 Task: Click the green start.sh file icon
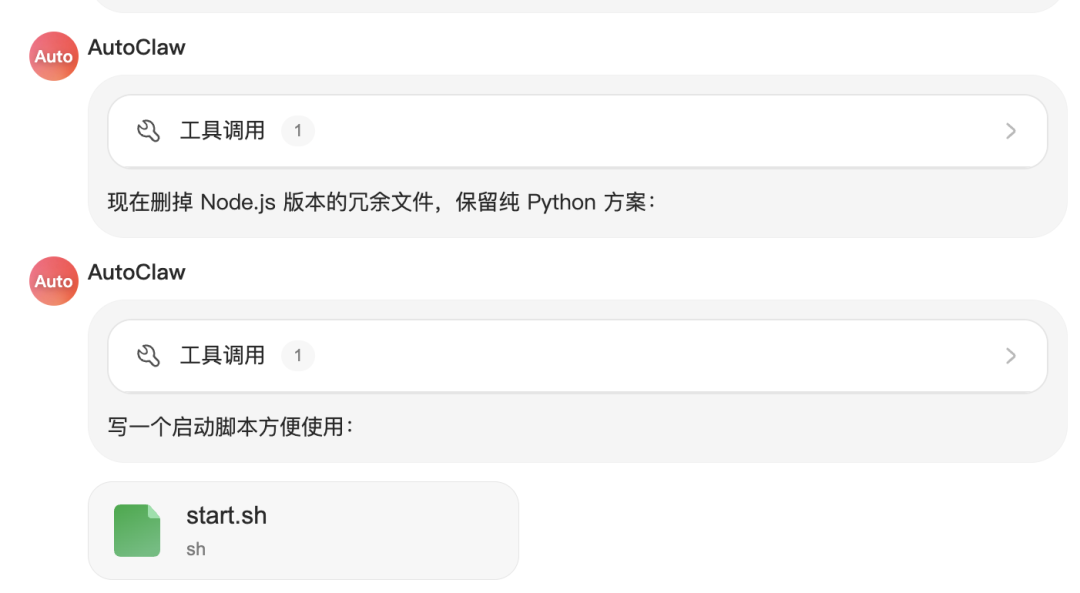(x=137, y=530)
